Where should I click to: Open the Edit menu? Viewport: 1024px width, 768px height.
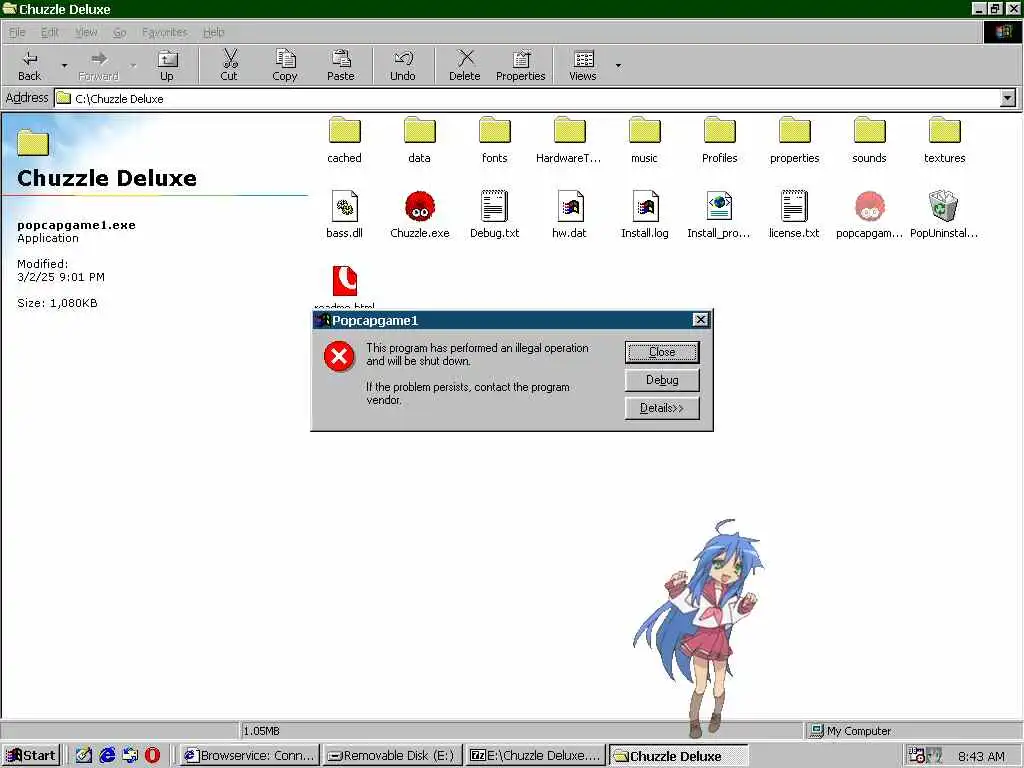tap(50, 32)
